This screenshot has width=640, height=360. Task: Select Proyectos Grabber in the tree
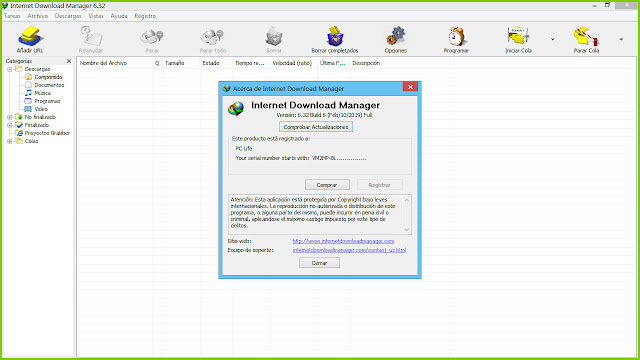(47, 133)
